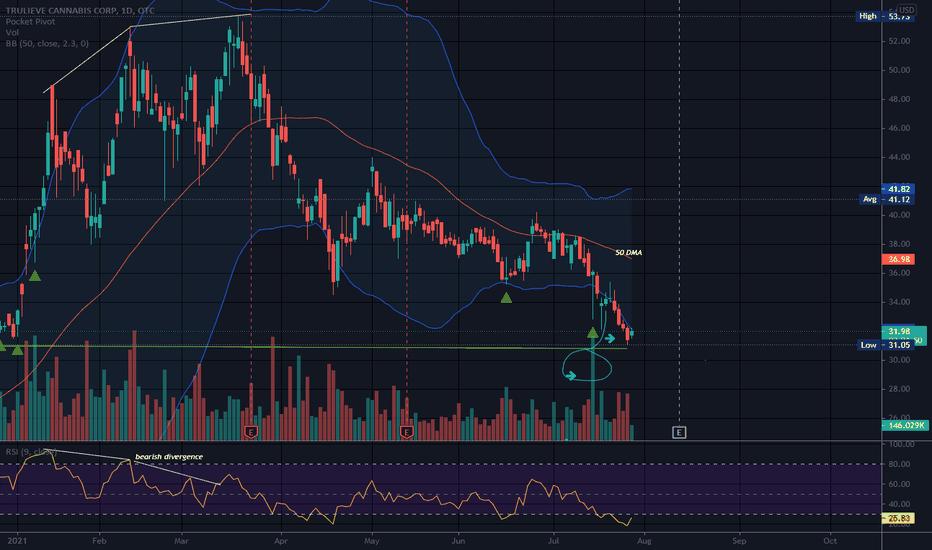Select the BB (50, close, 2.3, 0) indicator label
This screenshot has width=932, height=550.
pyautogui.click(x=47, y=43)
